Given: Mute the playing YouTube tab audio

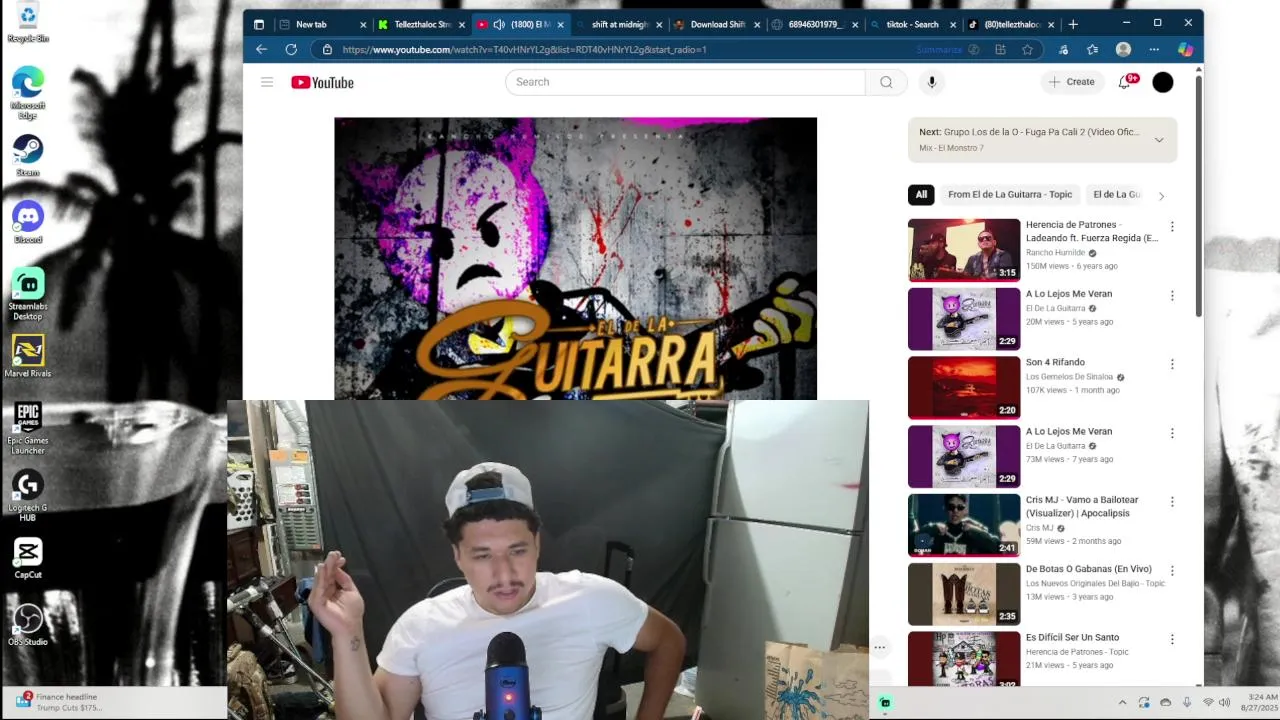Looking at the screenshot, I should pos(499,24).
